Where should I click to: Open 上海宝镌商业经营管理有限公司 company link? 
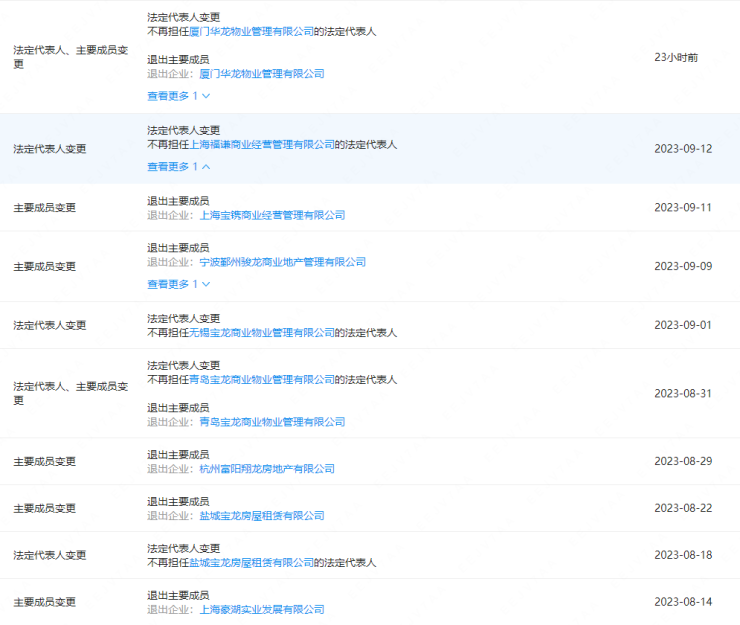(272, 215)
